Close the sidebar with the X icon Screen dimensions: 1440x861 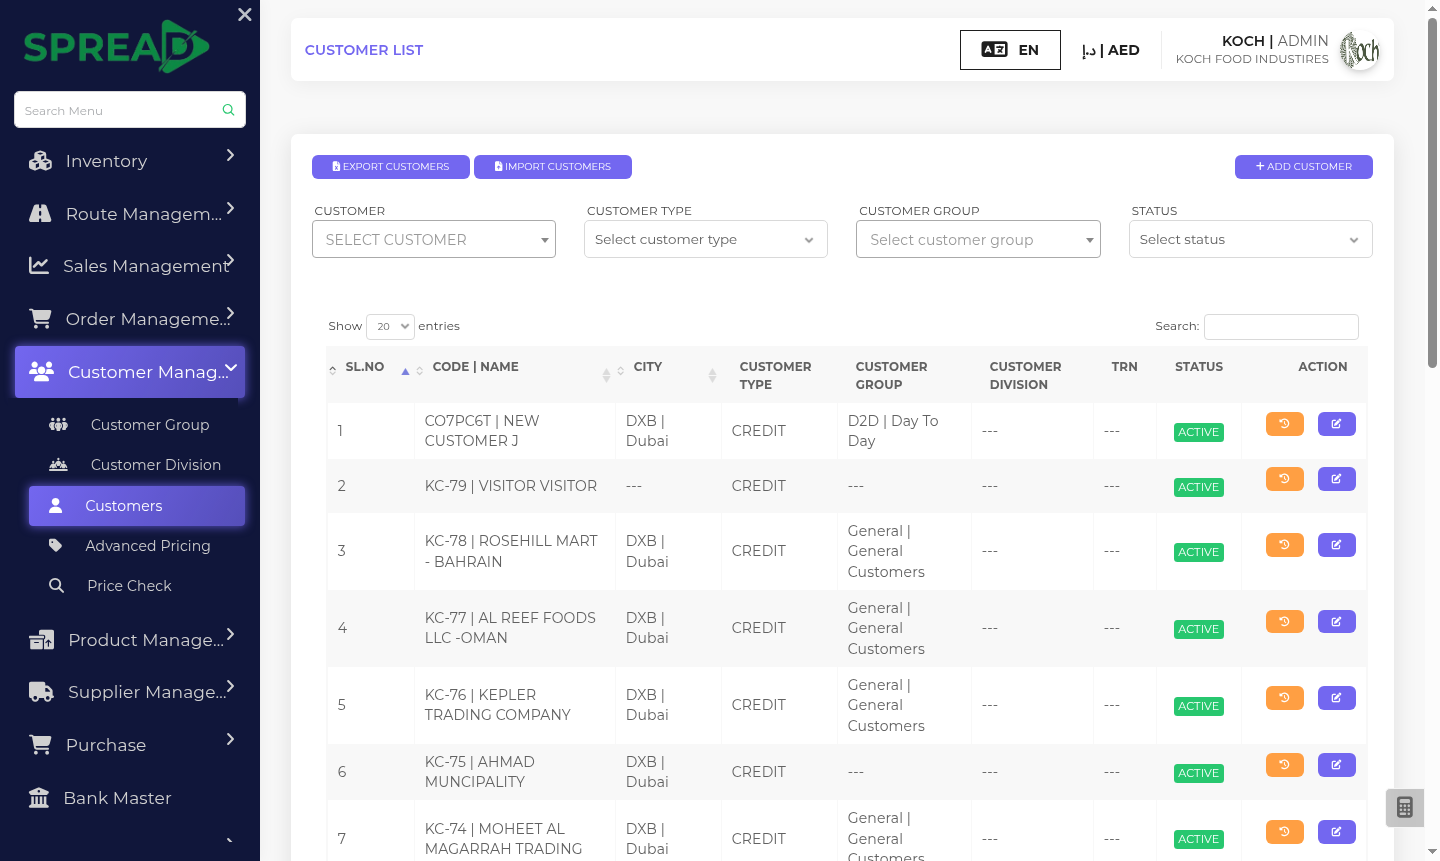(x=245, y=15)
